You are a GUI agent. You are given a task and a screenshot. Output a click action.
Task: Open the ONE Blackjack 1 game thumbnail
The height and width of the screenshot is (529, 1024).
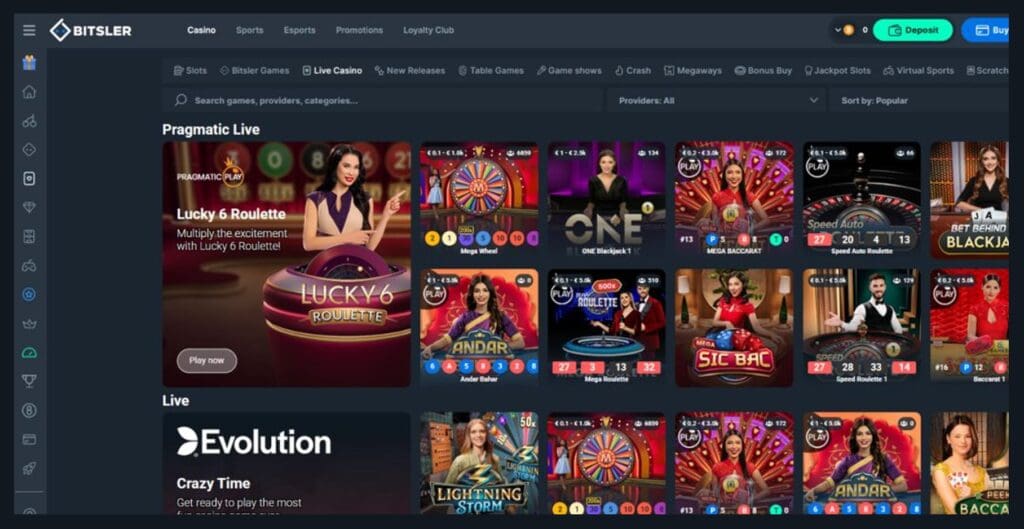(607, 199)
